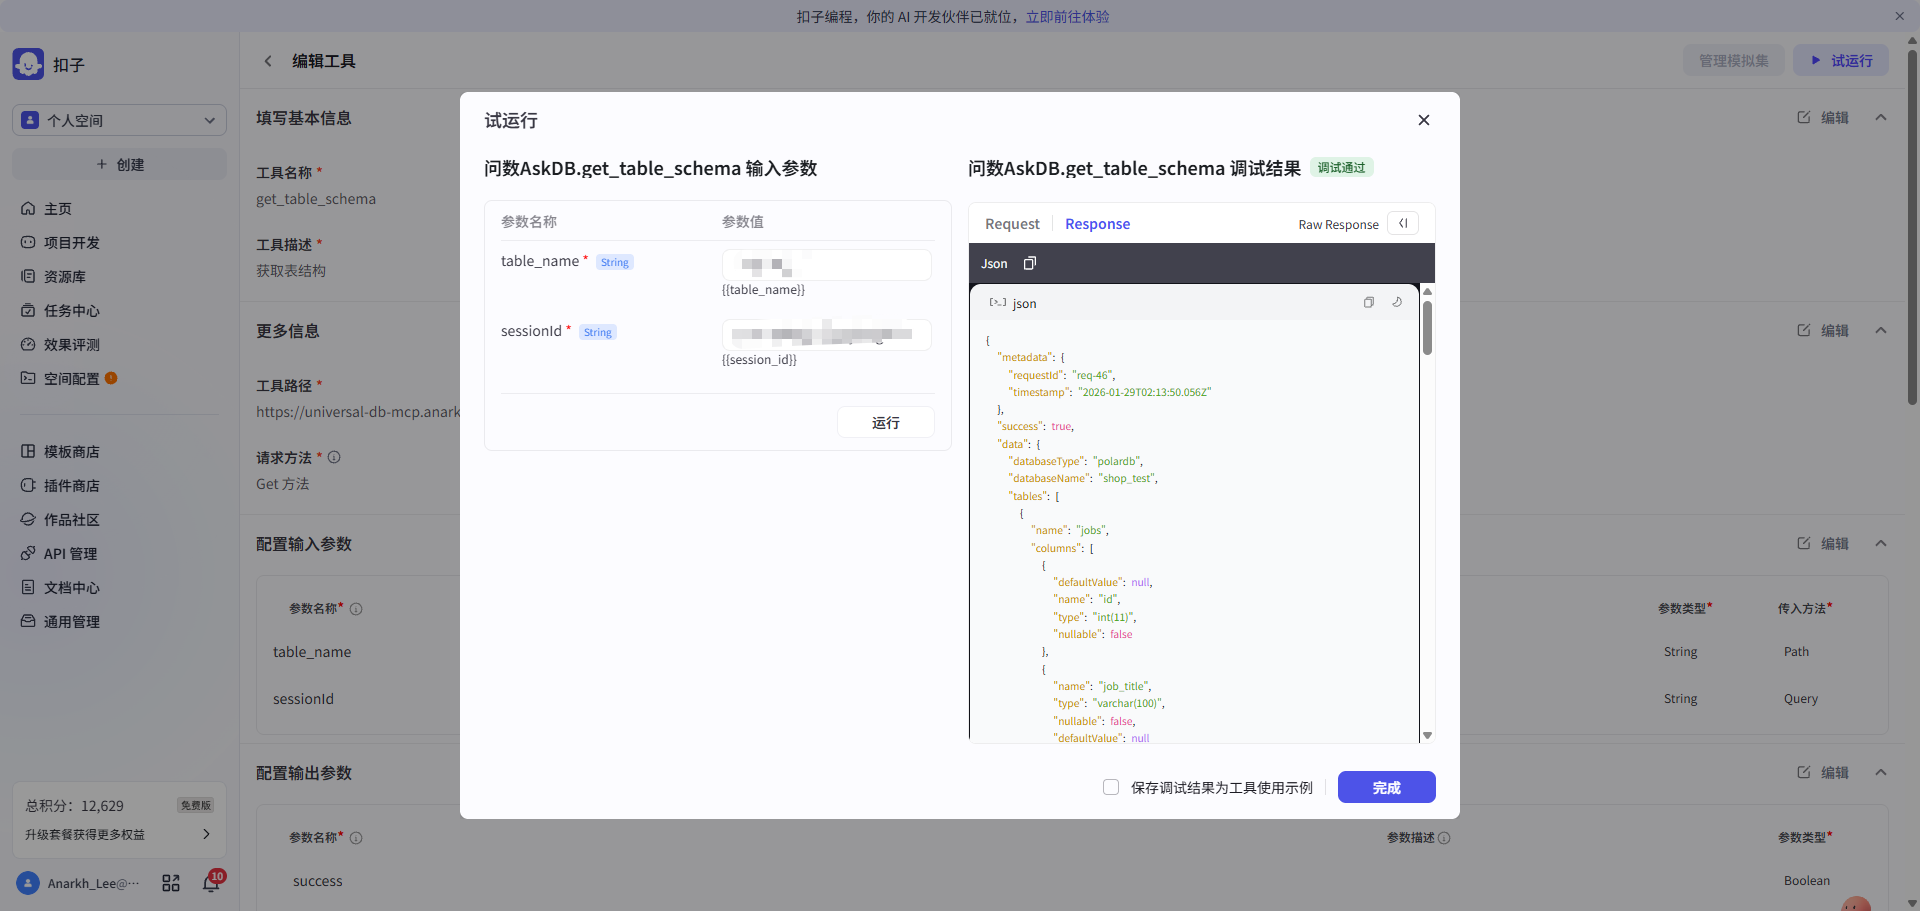
Task: Click info icon beside input 参数名称
Action: coord(356,609)
